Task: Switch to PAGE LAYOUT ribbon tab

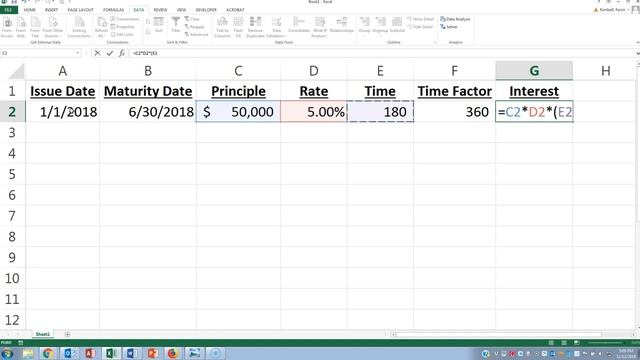Action: pyautogui.click(x=80, y=10)
